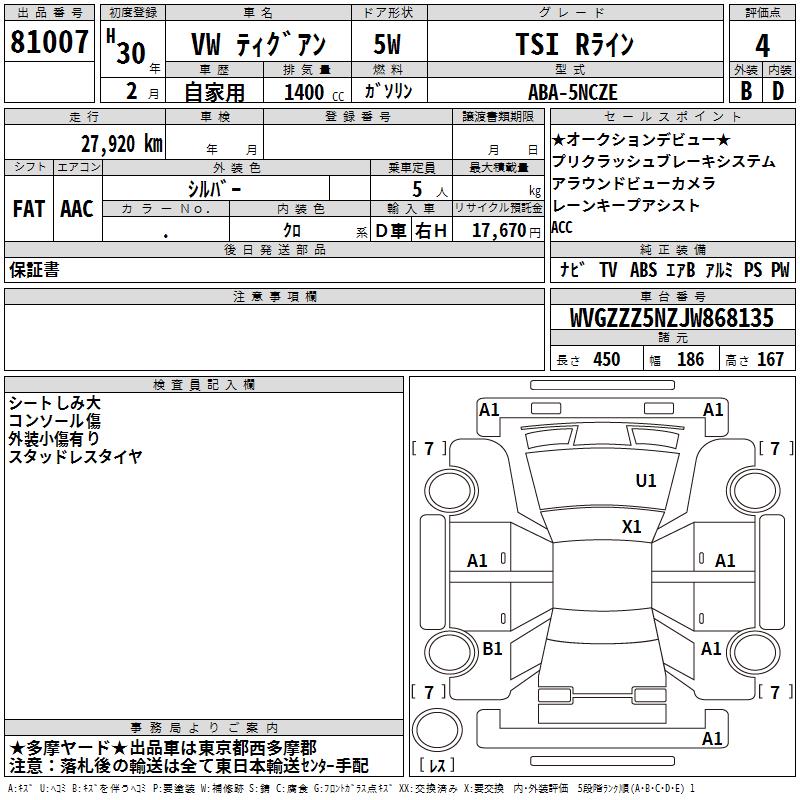Click the 評価点 header label
800x800 pixels.
pos(763,13)
